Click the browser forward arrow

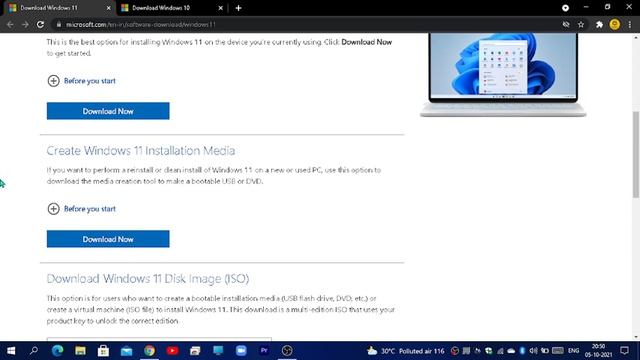point(25,24)
